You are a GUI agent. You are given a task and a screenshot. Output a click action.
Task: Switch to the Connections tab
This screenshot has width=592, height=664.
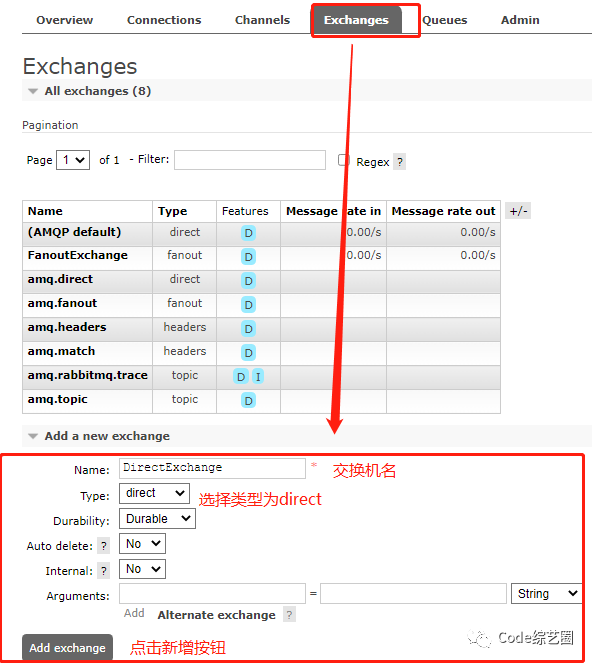[164, 20]
